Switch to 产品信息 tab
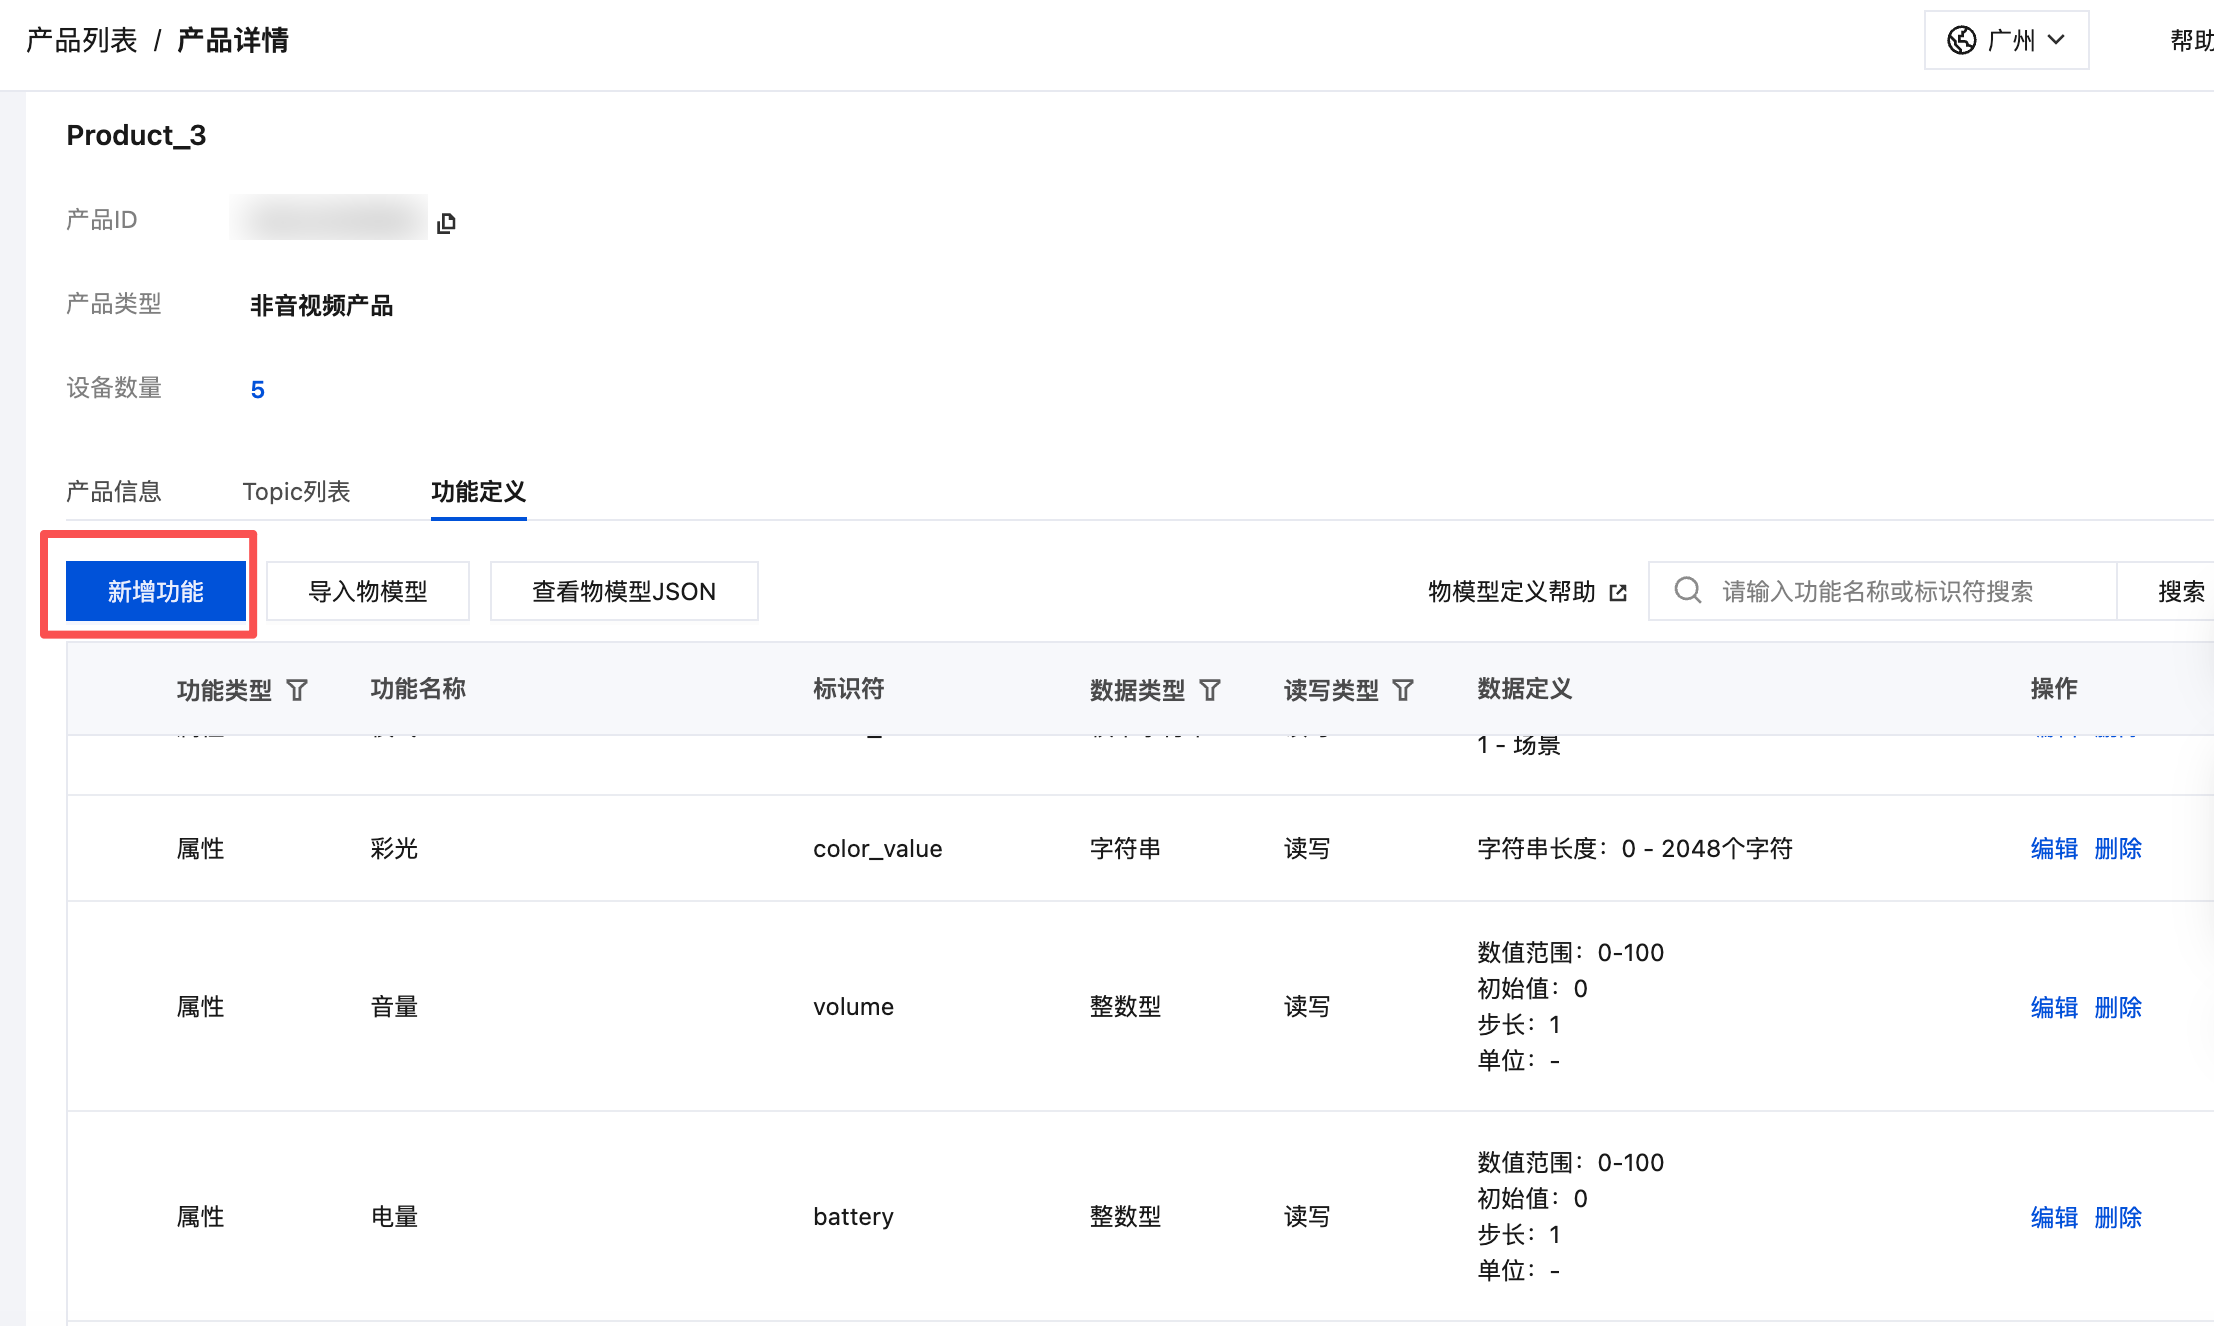The image size is (2214, 1326). point(114,491)
